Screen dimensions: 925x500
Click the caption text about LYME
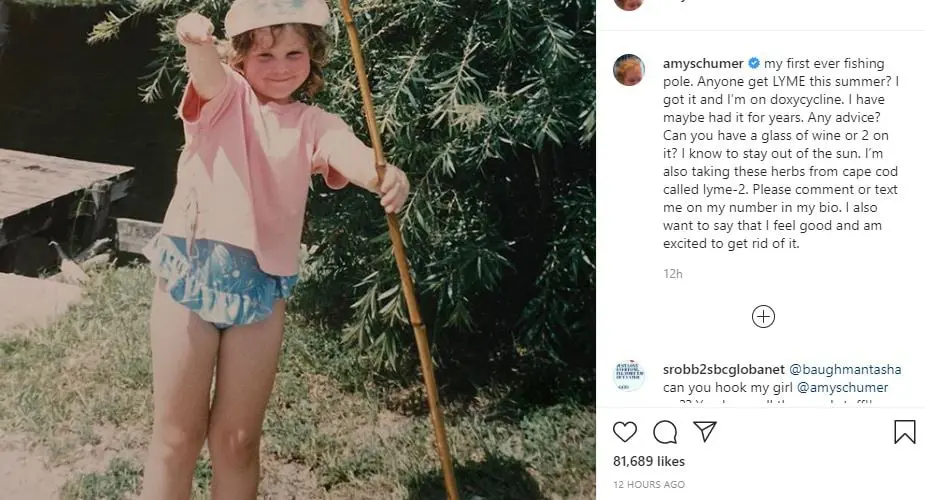click(781, 153)
